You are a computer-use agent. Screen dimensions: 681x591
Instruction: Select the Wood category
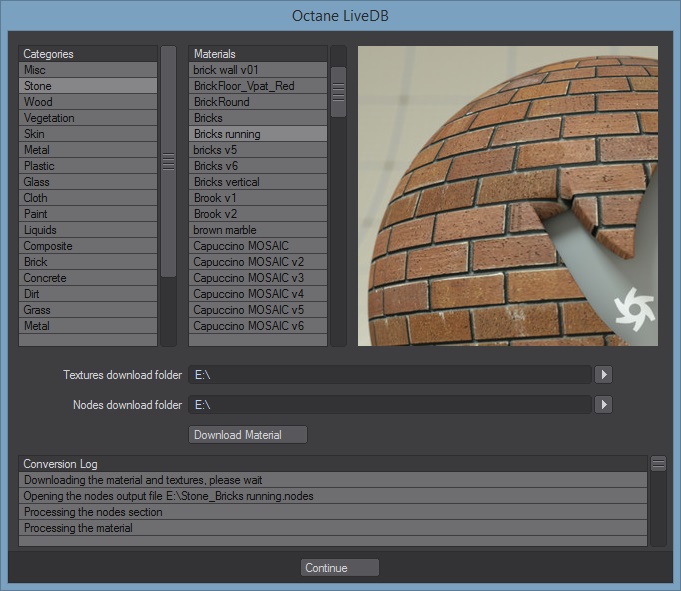coord(88,102)
